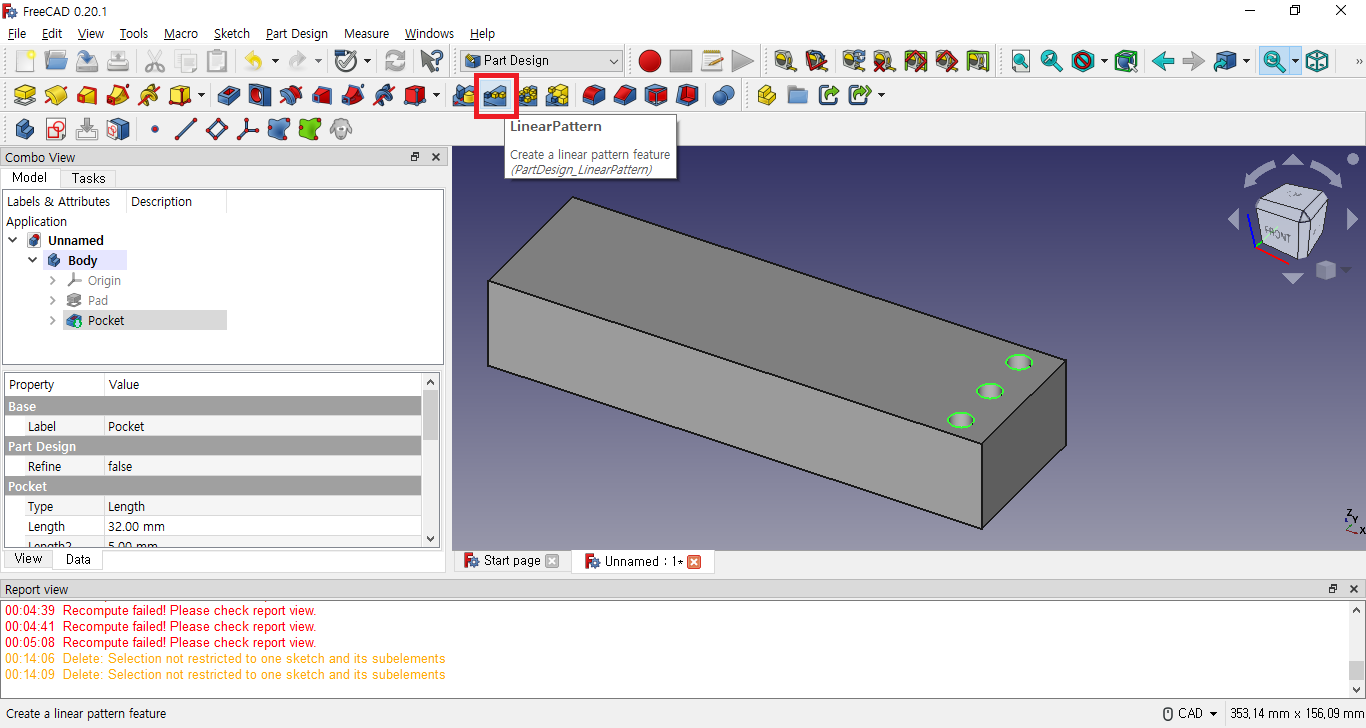
Task: Expand the Origin tree node
Action: point(53,281)
